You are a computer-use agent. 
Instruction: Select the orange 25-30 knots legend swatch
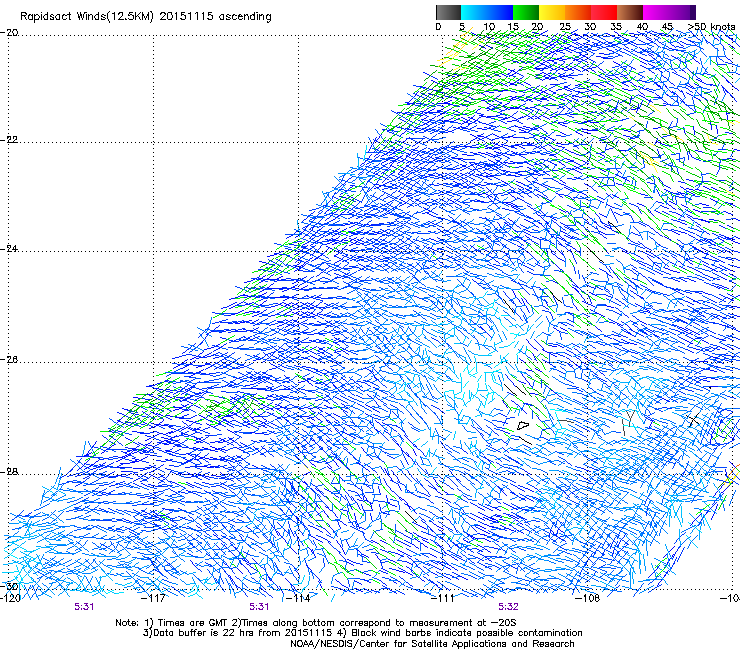tap(578, 12)
